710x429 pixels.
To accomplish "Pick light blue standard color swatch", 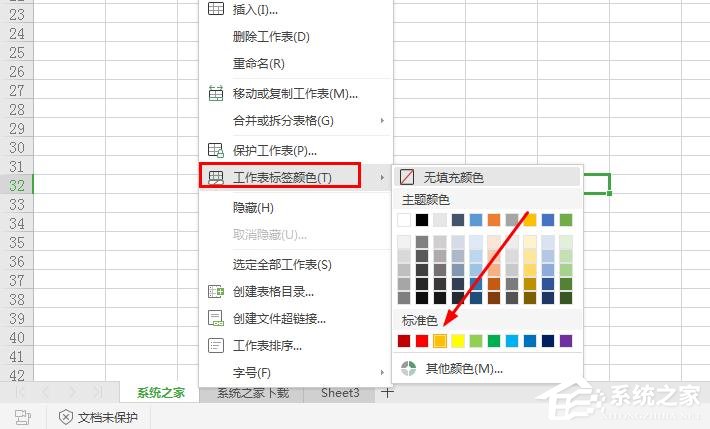I will pos(512,341).
